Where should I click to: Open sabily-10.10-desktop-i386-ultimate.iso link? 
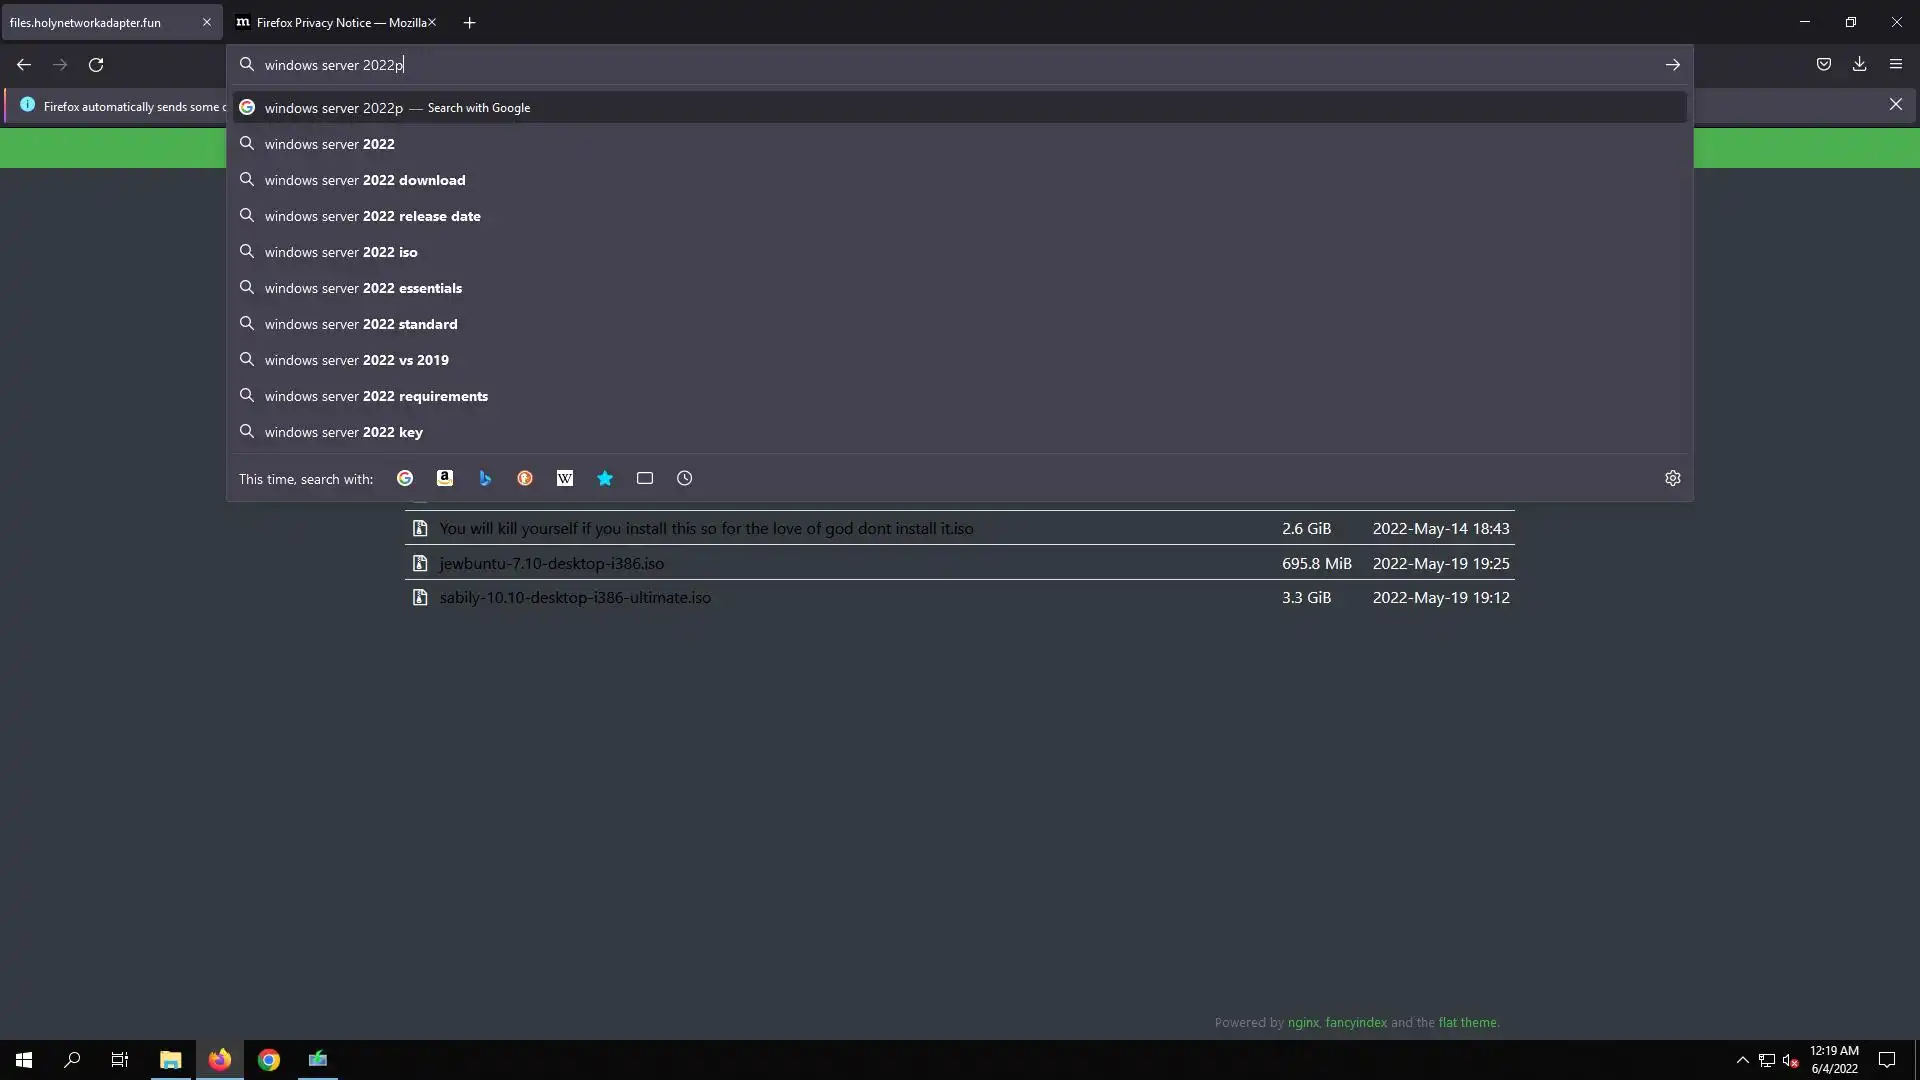pos(575,597)
